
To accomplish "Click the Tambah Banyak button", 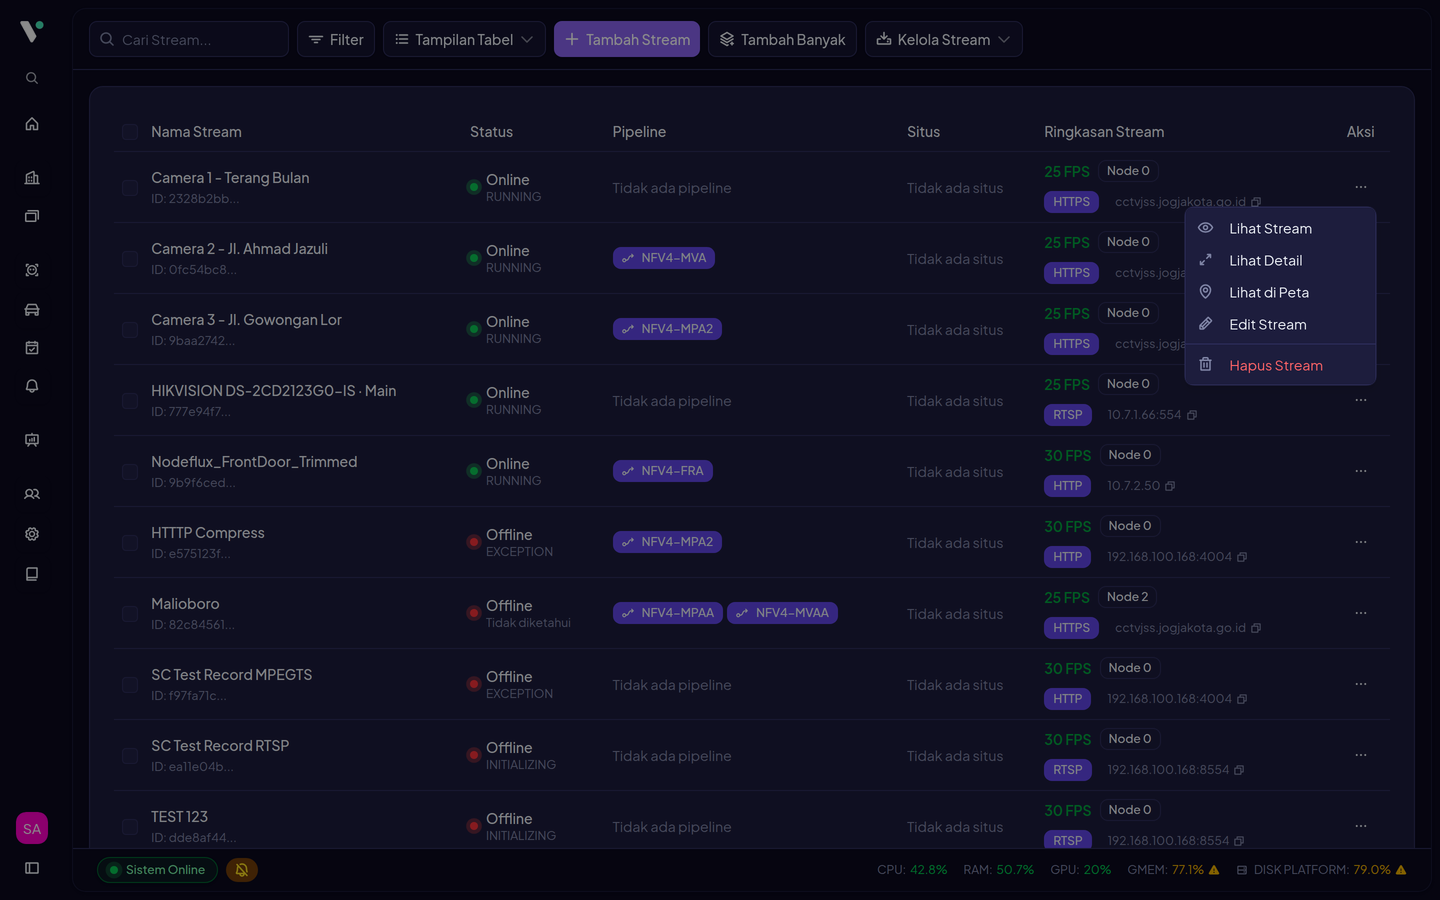I will pos(782,39).
